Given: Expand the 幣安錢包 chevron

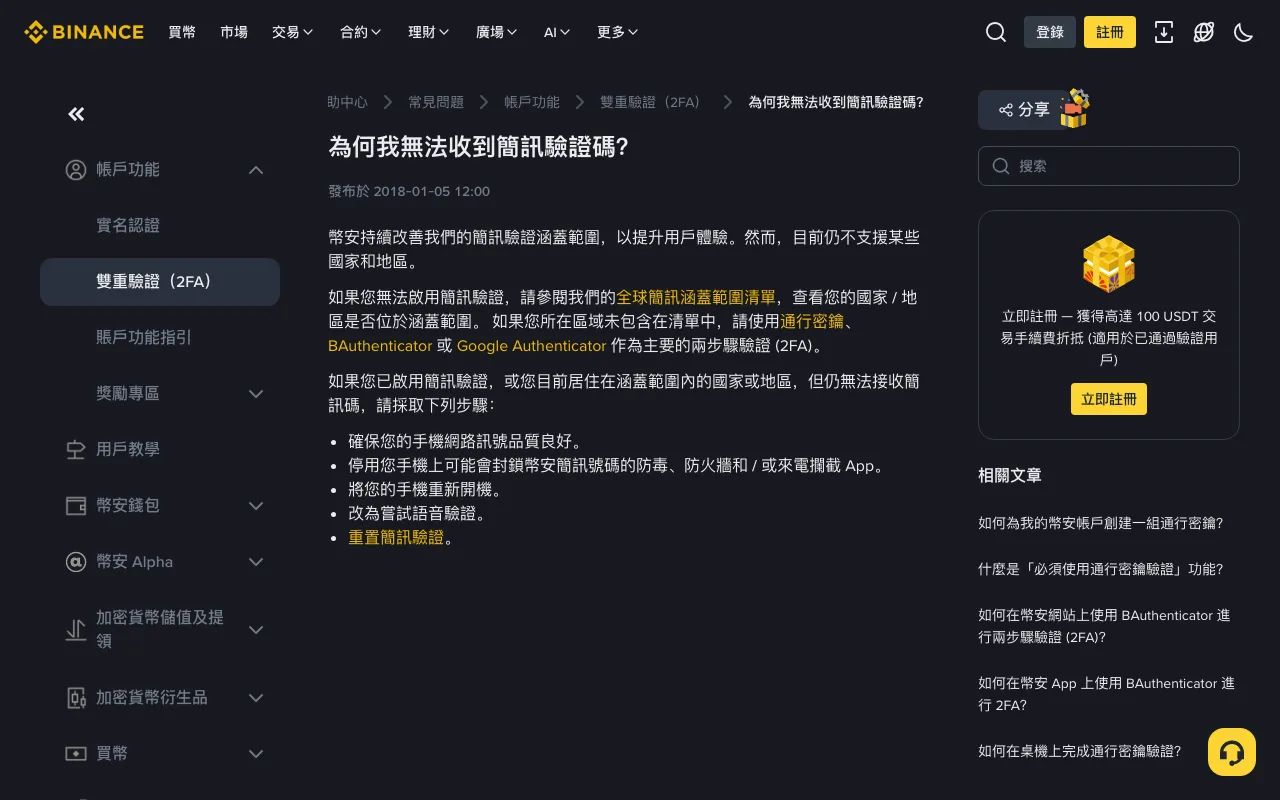Looking at the screenshot, I should pos(256,506).
